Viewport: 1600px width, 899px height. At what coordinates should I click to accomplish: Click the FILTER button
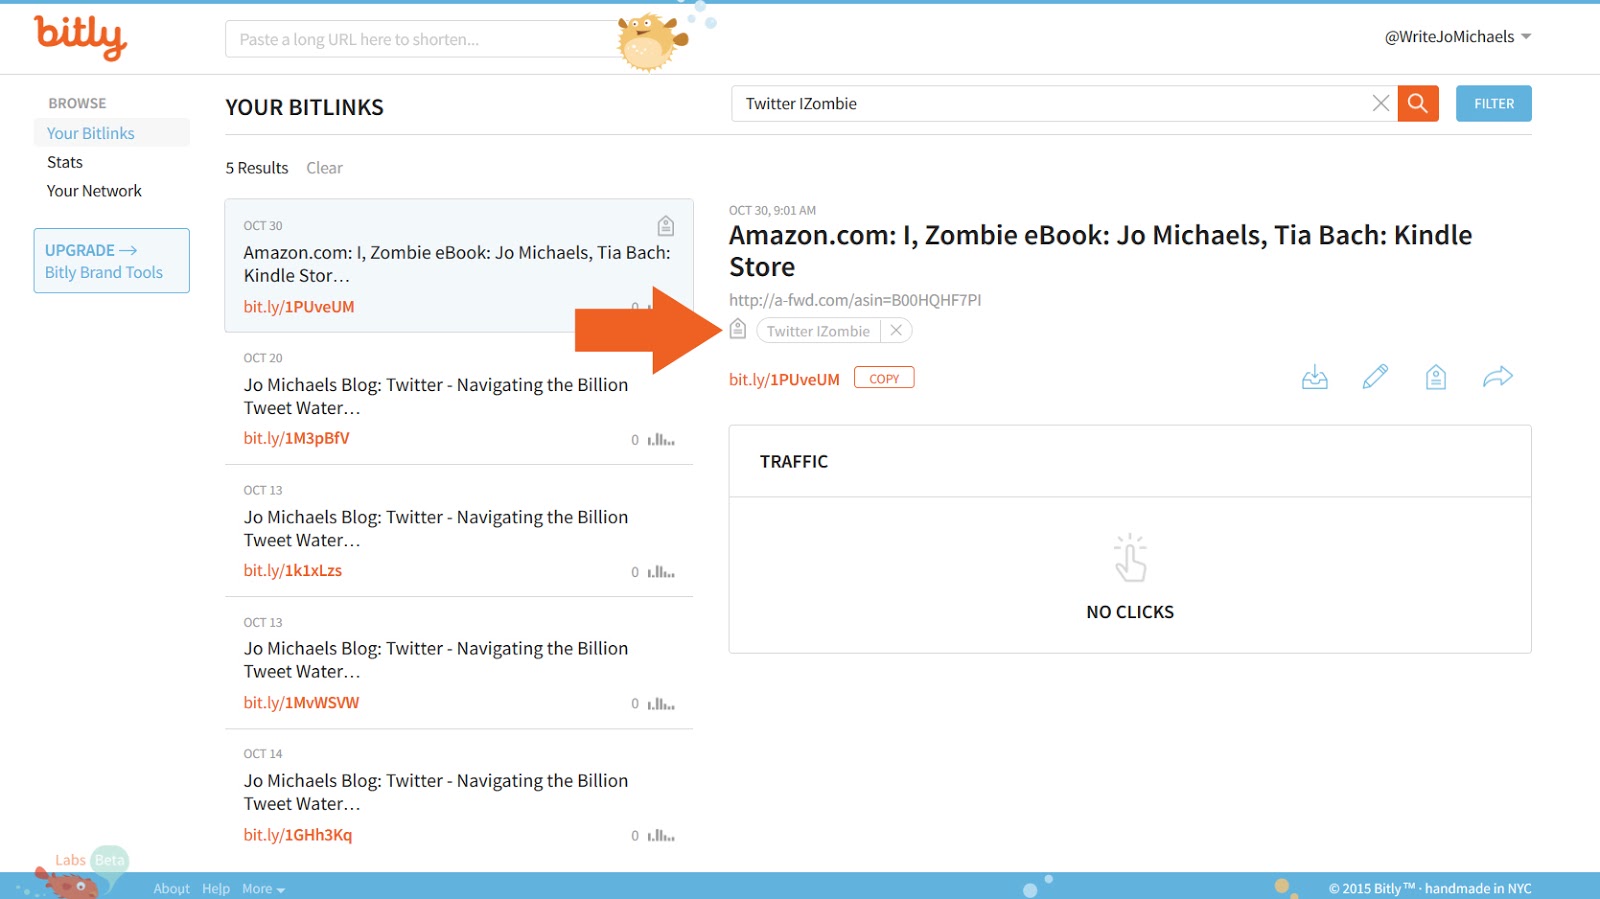pyautogui.click(x=1493, y=103)
